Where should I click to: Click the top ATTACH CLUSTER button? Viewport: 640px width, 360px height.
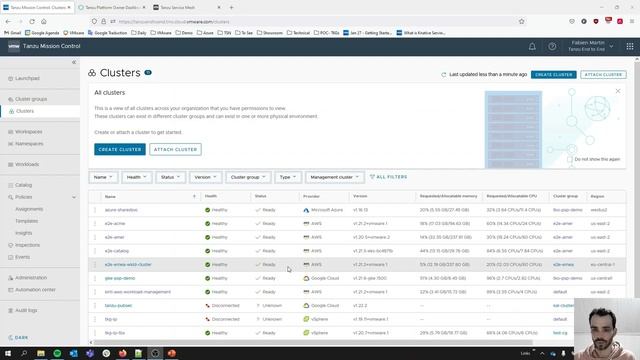(603, 75)
